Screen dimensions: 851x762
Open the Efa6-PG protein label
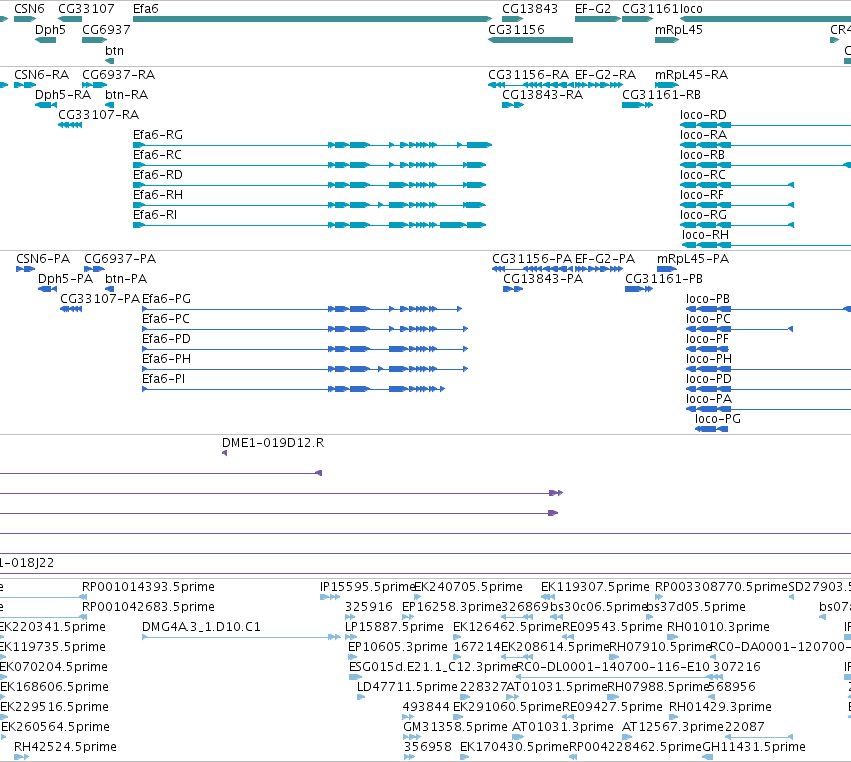(x=167, y=299)
